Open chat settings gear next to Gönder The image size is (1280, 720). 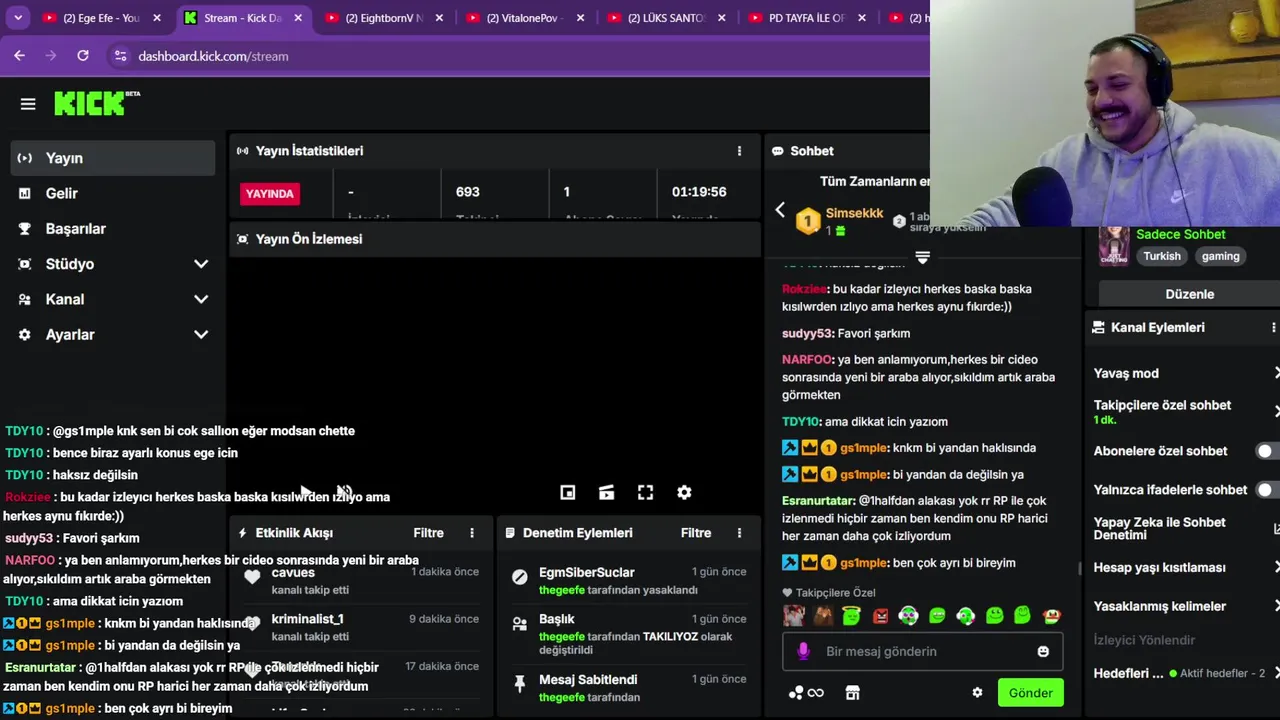pos(977,693)
